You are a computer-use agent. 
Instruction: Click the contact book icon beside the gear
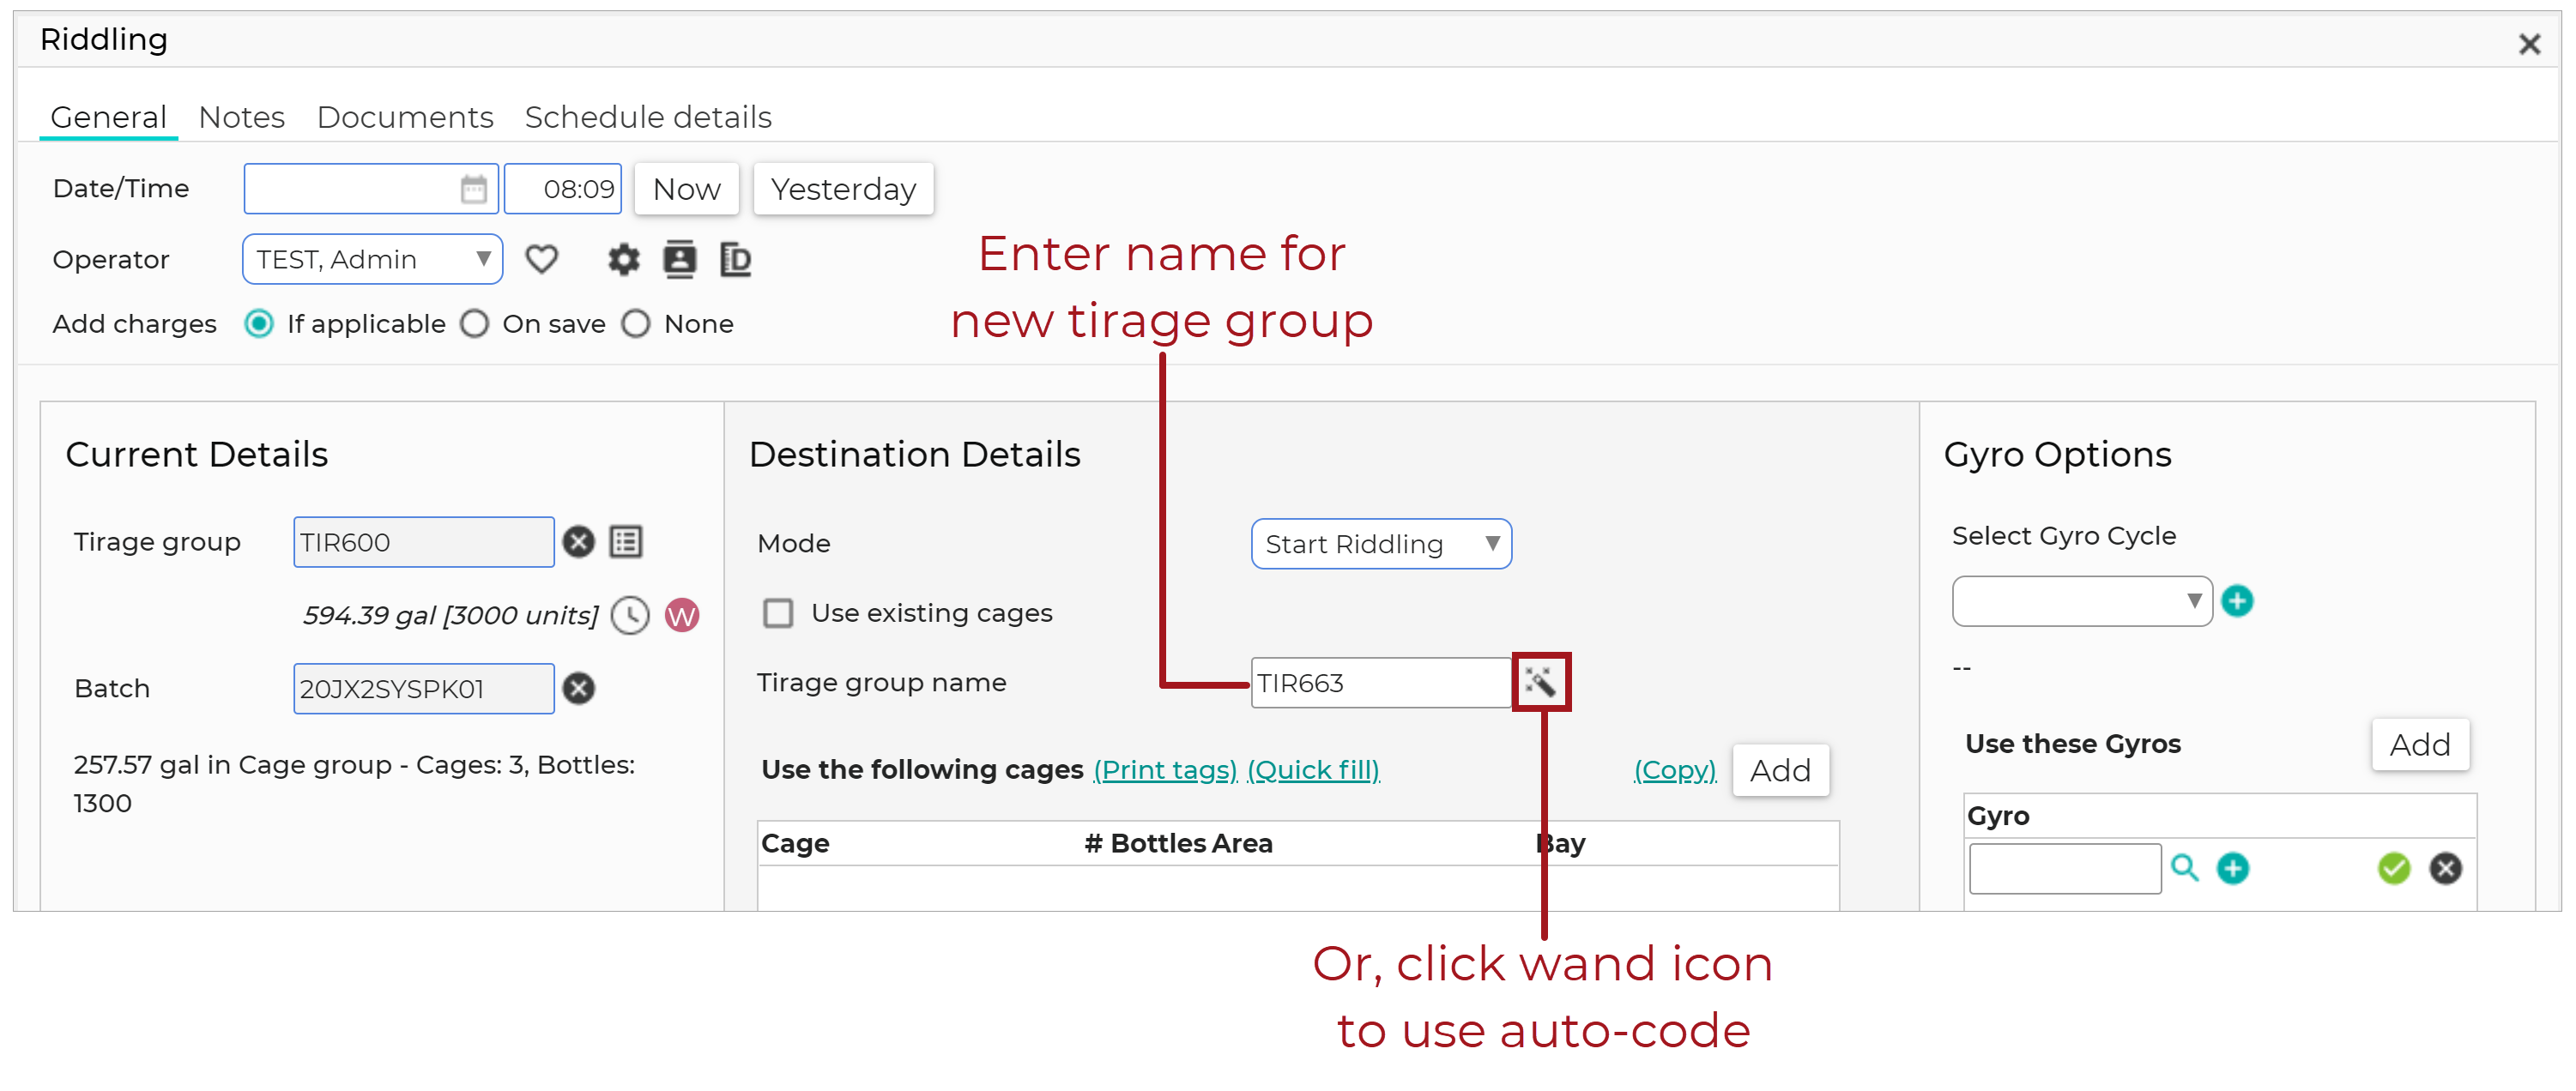(680, 260)
